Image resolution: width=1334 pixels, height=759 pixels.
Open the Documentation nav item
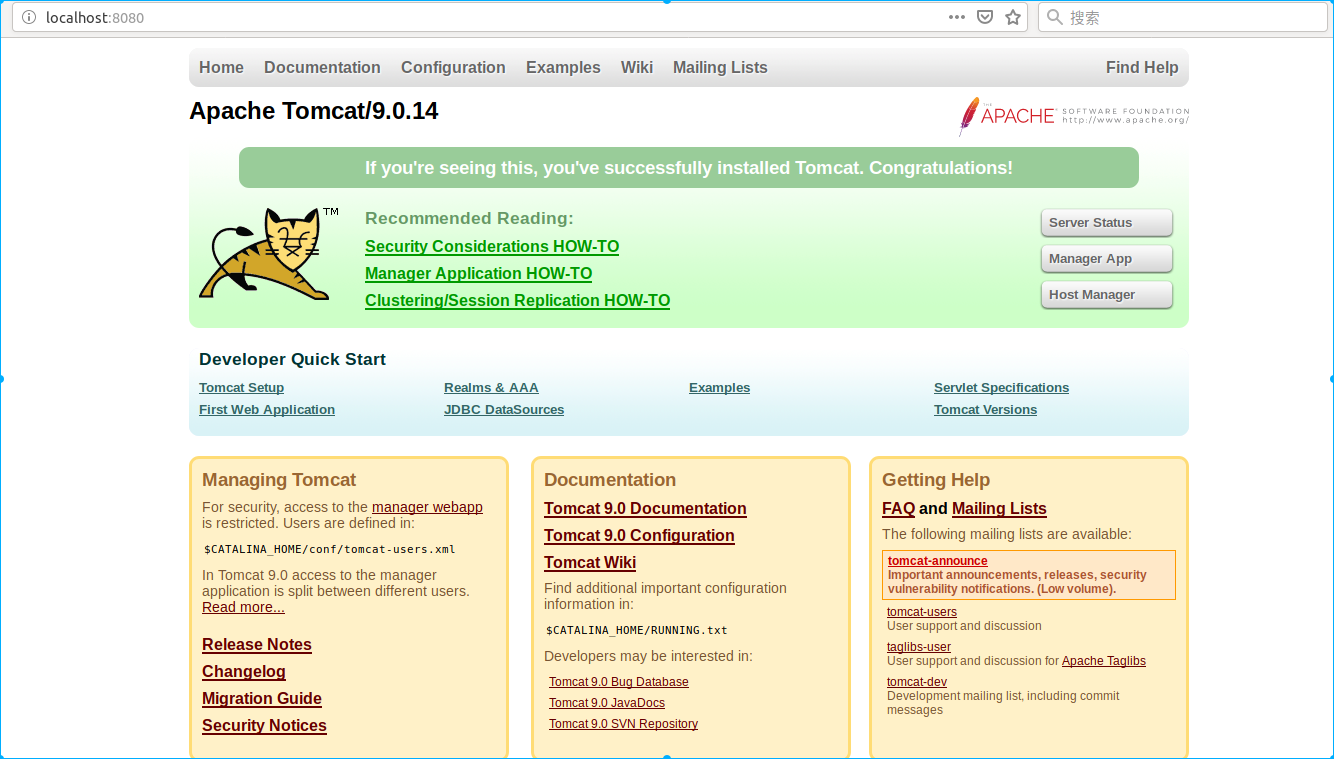[322, 67]
